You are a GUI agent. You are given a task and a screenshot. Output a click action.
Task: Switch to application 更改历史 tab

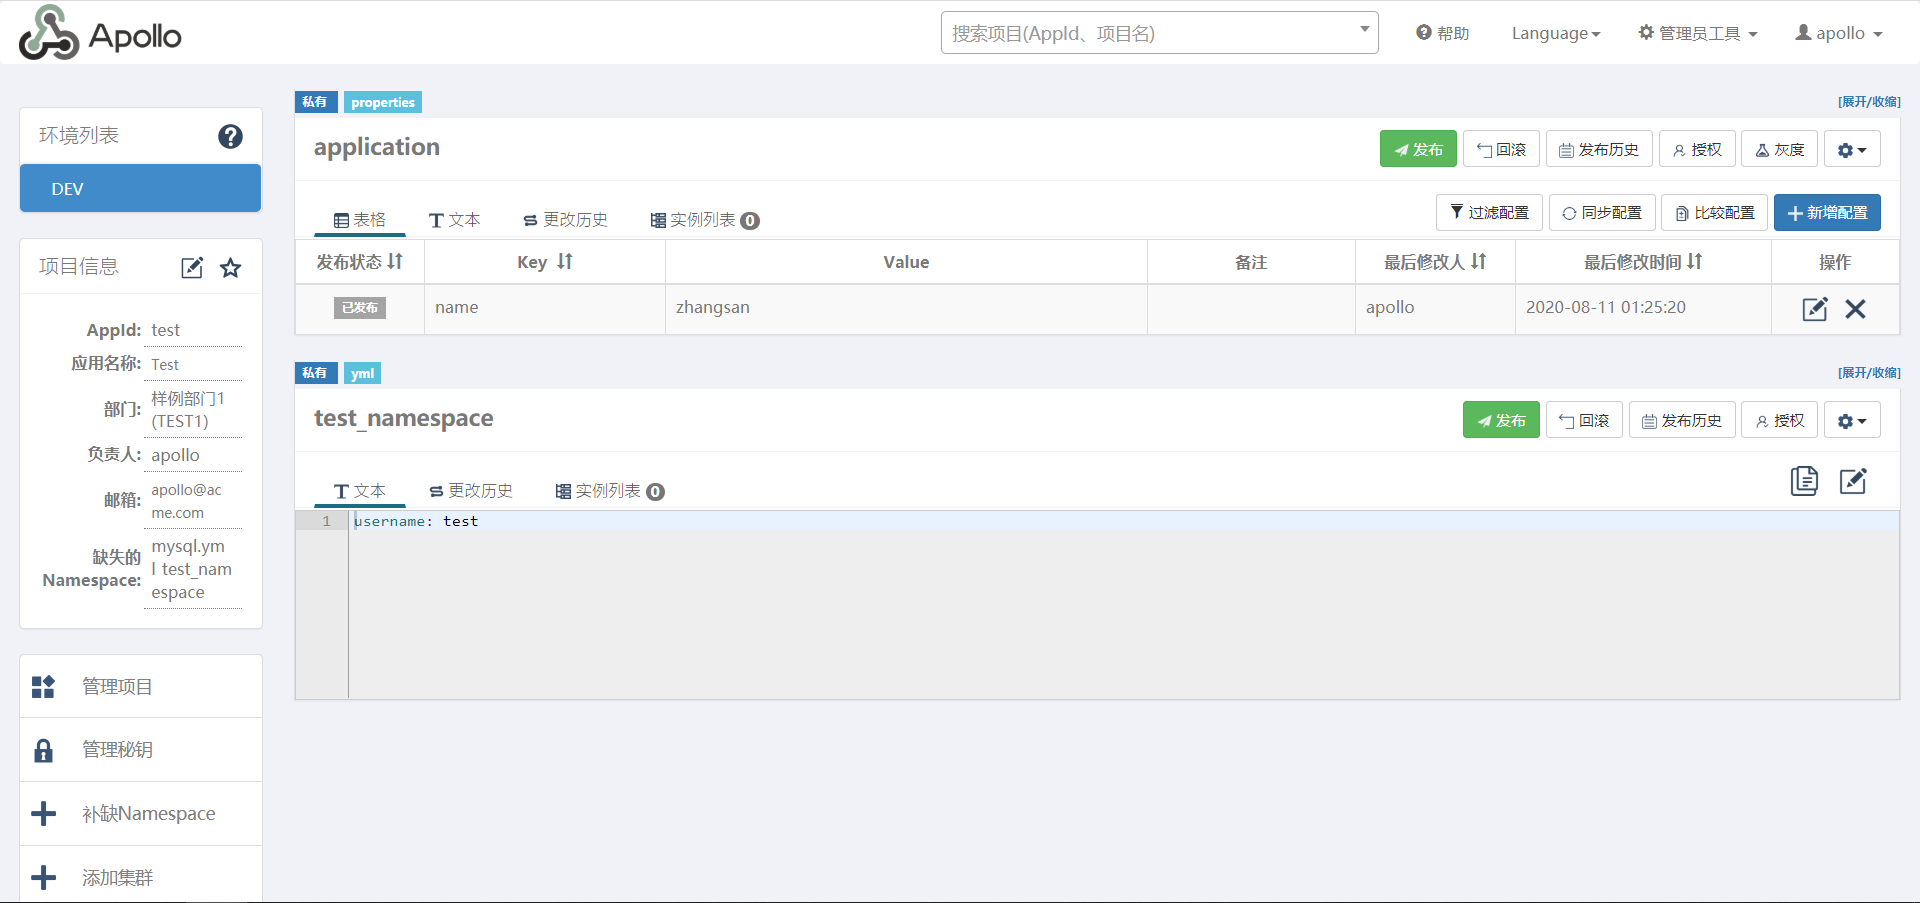tap(565, 220)
